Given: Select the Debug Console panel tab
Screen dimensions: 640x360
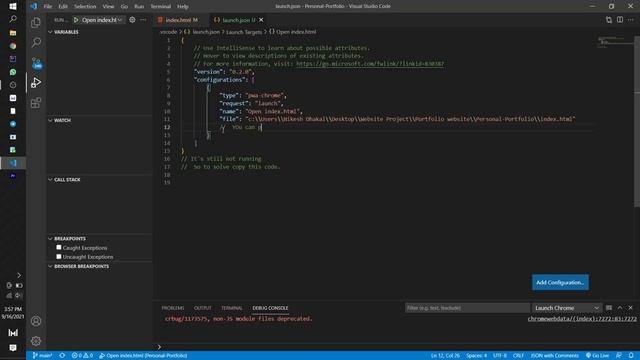Looking at the screenshot, I should click(x=270, y=308).
